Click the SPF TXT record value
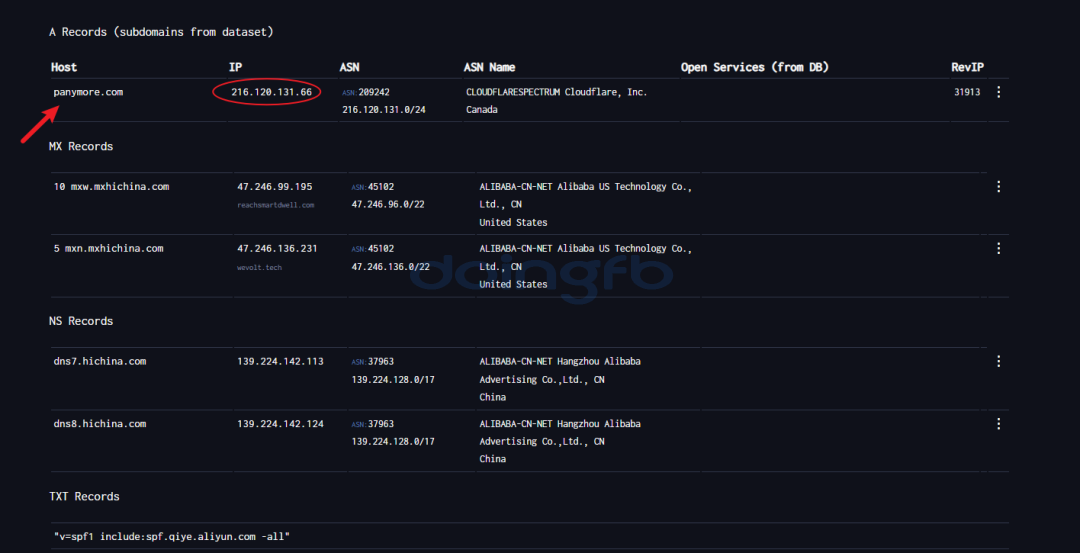This screenshot has height=553, width=1080. 172,537
